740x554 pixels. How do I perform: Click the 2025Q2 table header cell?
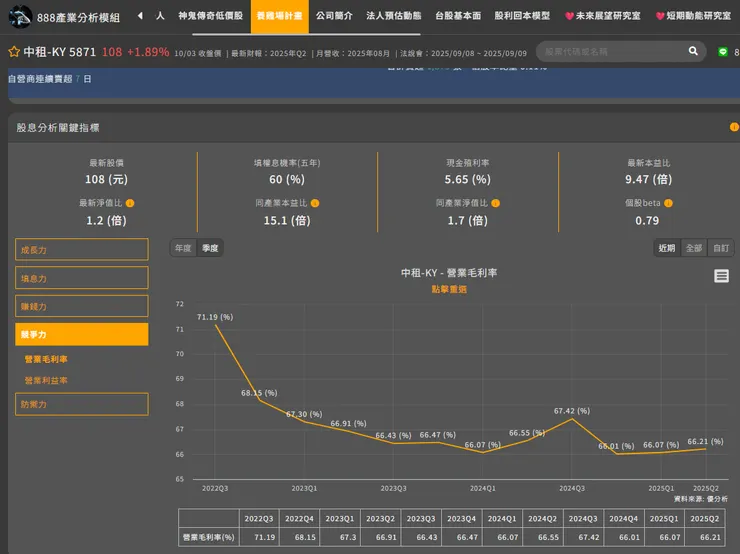click(704, 519)
